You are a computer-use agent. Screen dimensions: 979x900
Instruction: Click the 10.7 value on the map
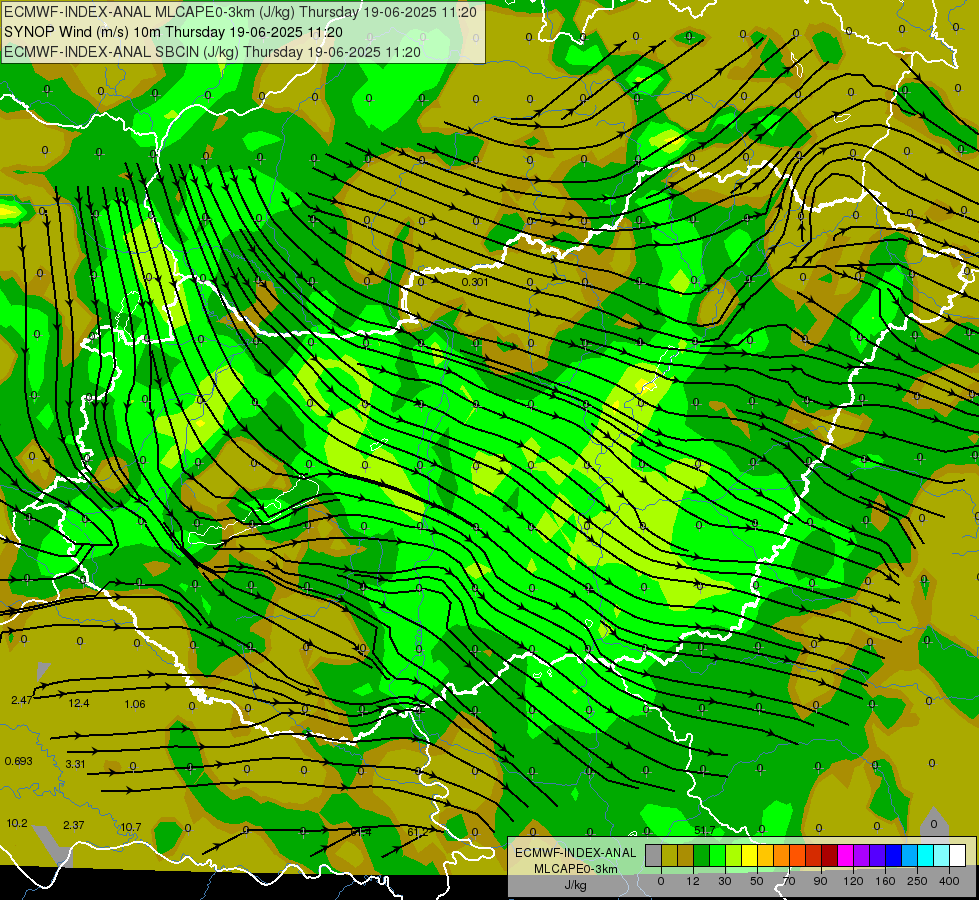(130, 828)
